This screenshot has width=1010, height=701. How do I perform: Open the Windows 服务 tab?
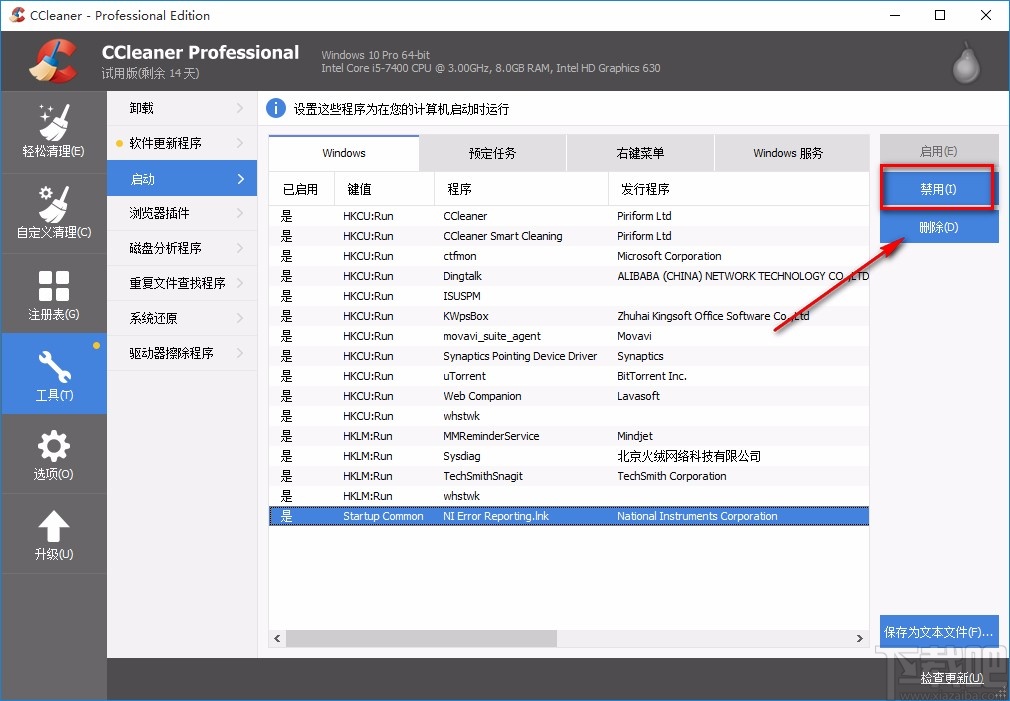pos(790,152)
